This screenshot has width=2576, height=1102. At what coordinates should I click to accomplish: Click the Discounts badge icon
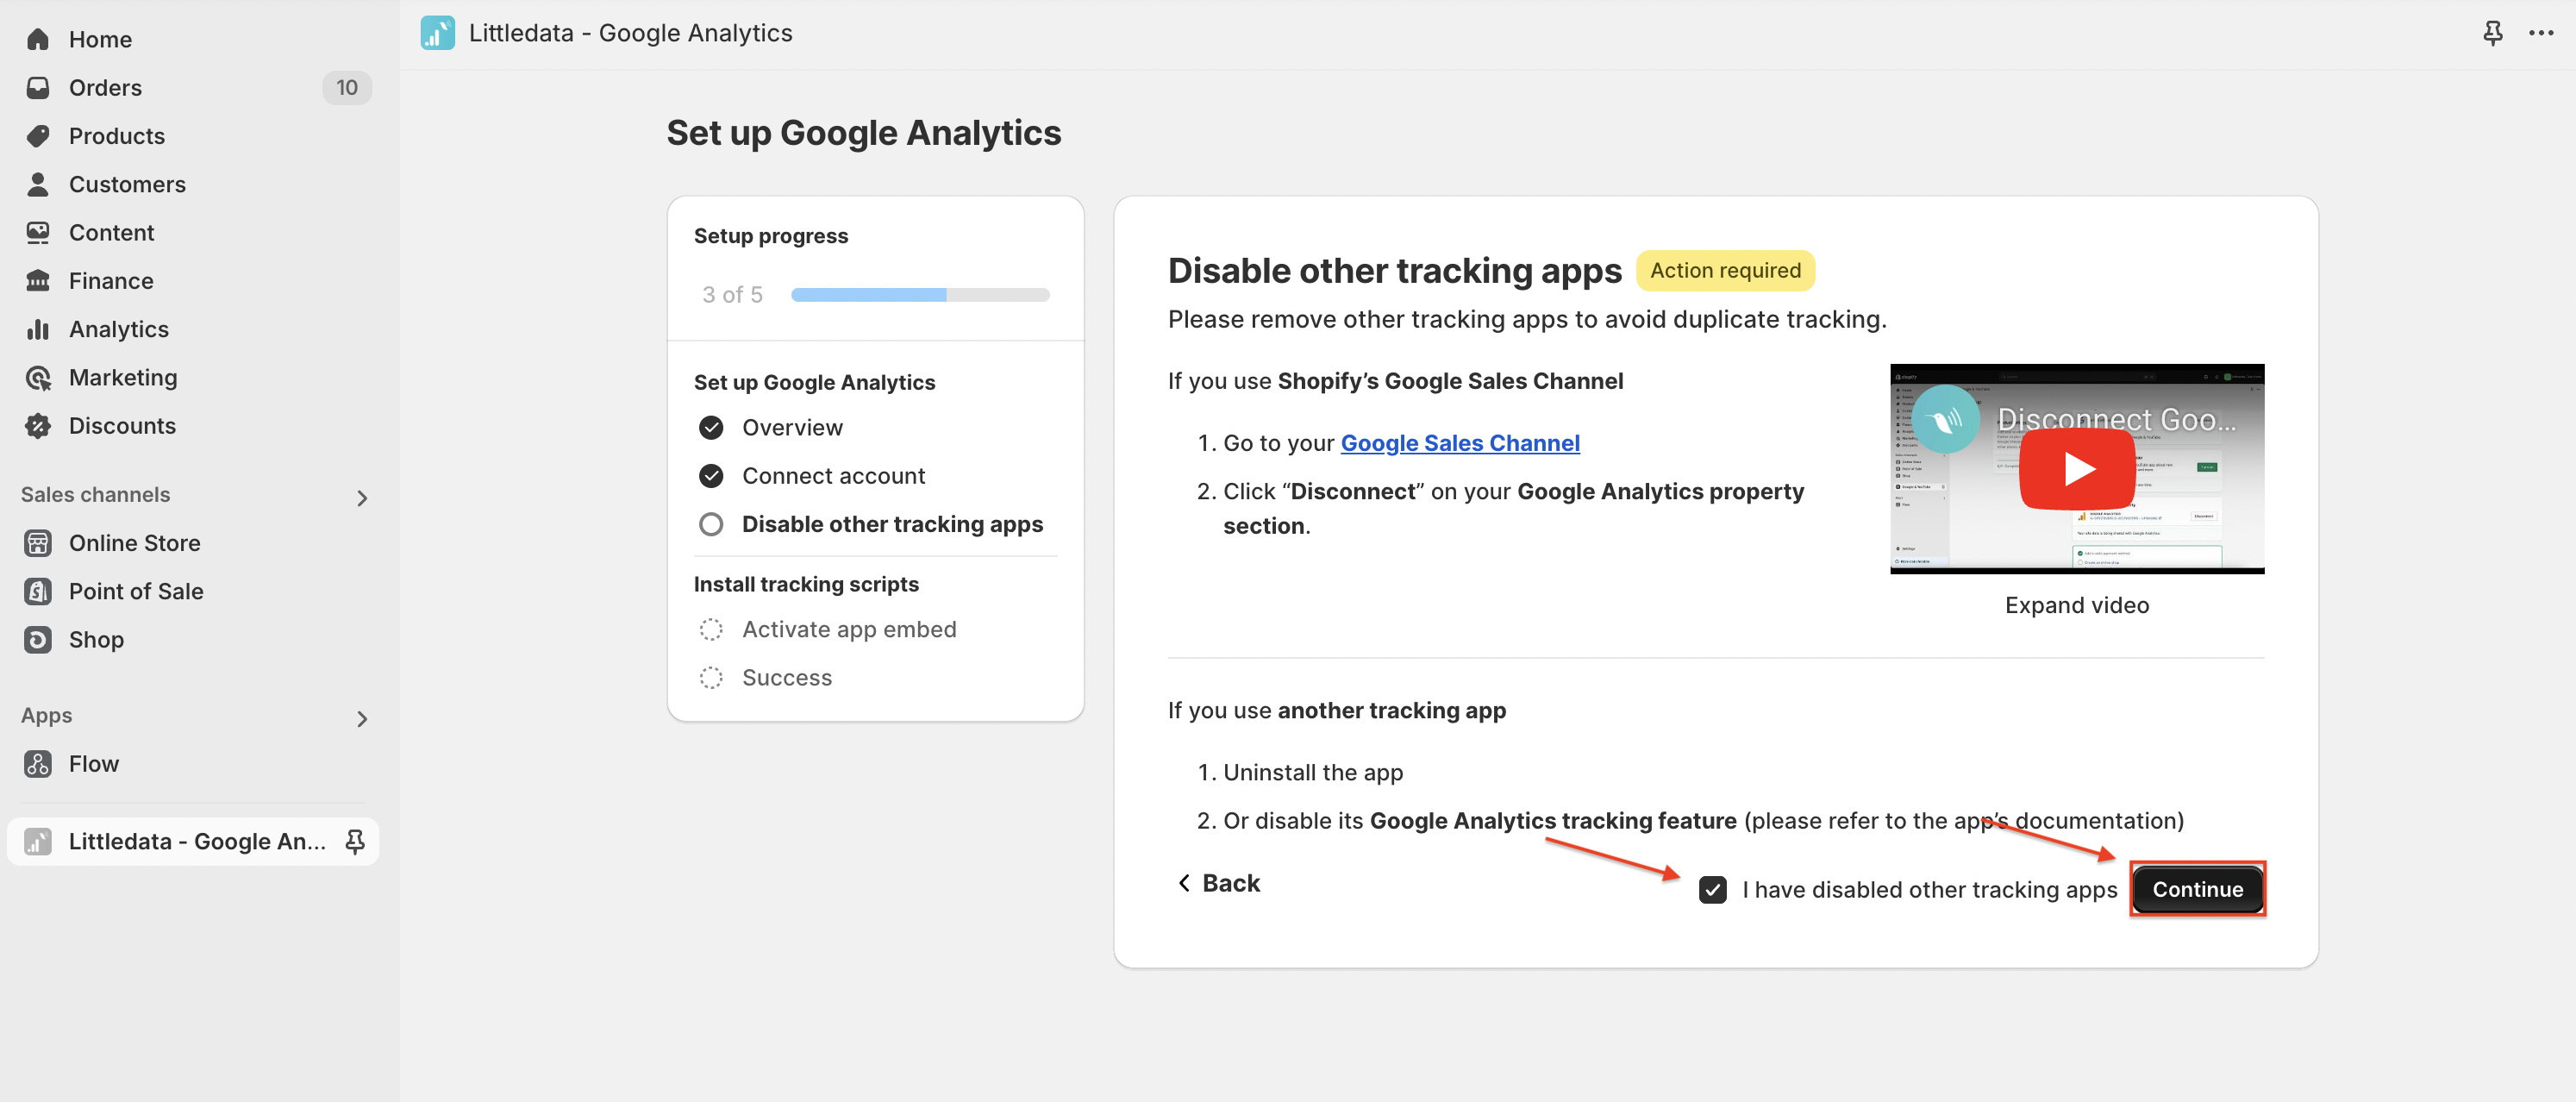coord(38,426)
